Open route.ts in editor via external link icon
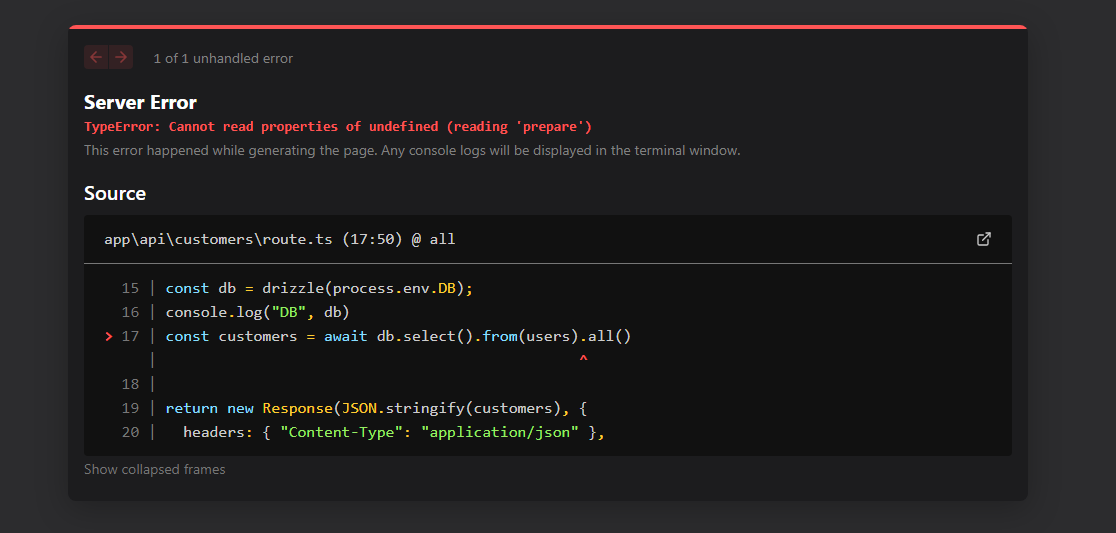Viewport: 1116px width, 533px height. [984, 239]
